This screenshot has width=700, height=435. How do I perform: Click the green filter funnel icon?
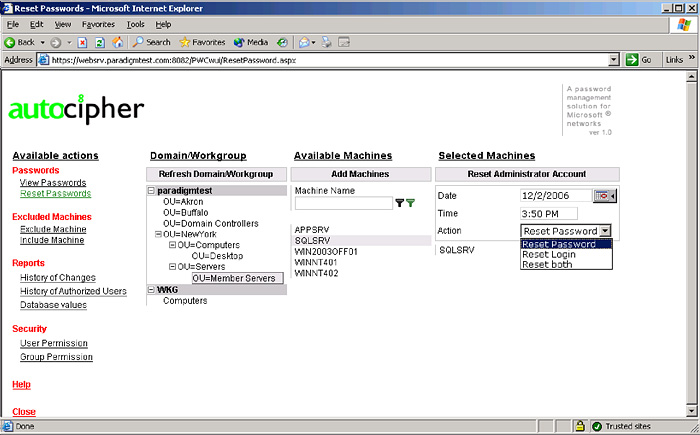click(x=410, y=203)
